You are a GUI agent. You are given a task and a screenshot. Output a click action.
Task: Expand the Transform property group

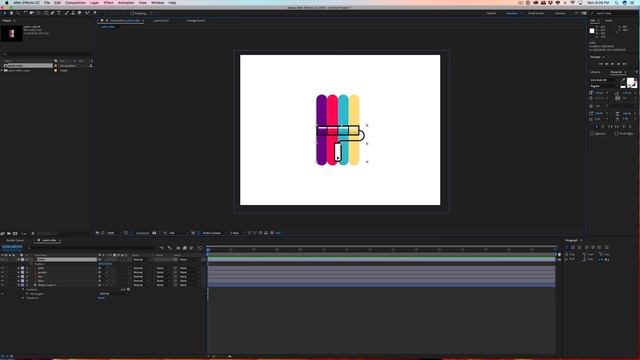point(23,298)
